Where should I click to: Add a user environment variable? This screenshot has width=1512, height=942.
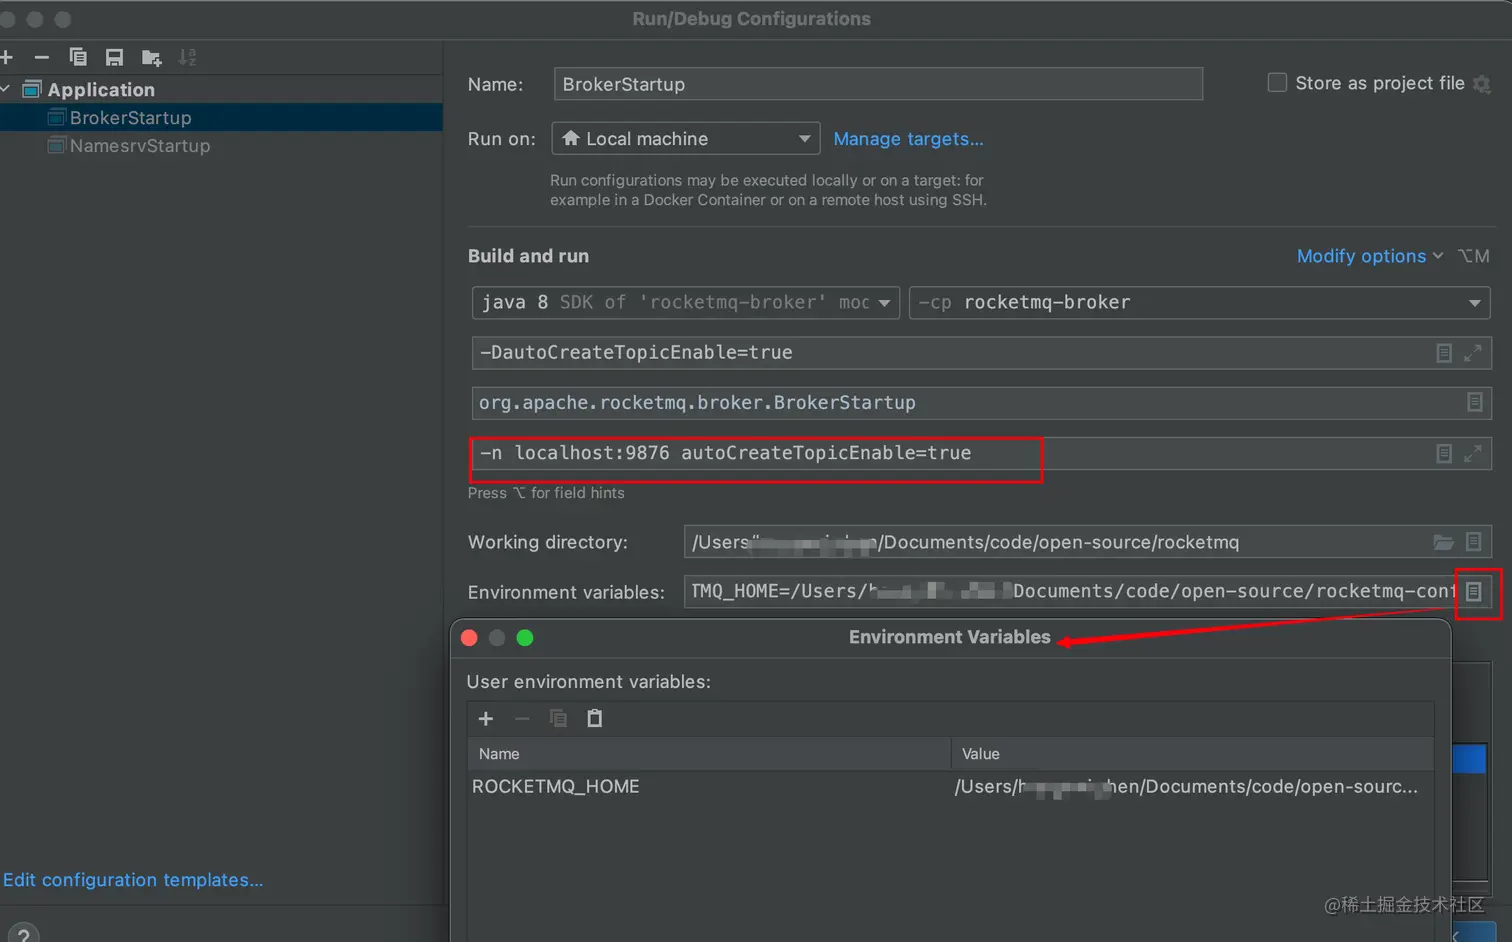(x=486, y=719)
